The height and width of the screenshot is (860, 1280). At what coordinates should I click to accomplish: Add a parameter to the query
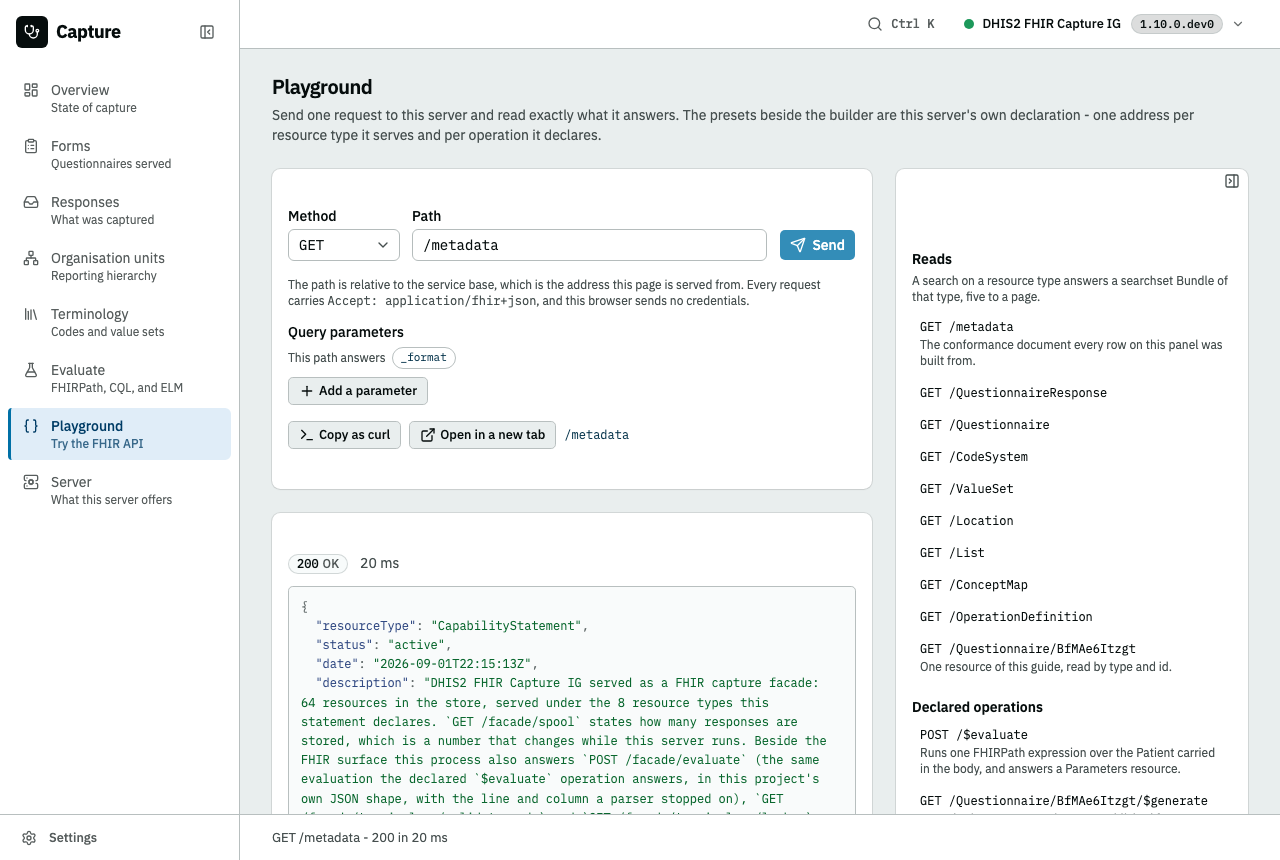click(x=358, y=391)
